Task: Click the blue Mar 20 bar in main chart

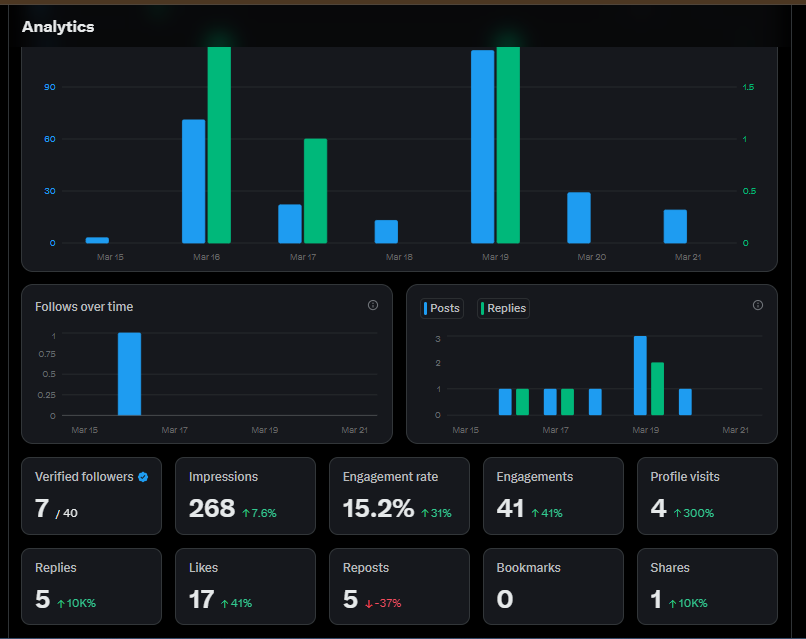Action: click(579, 218)
